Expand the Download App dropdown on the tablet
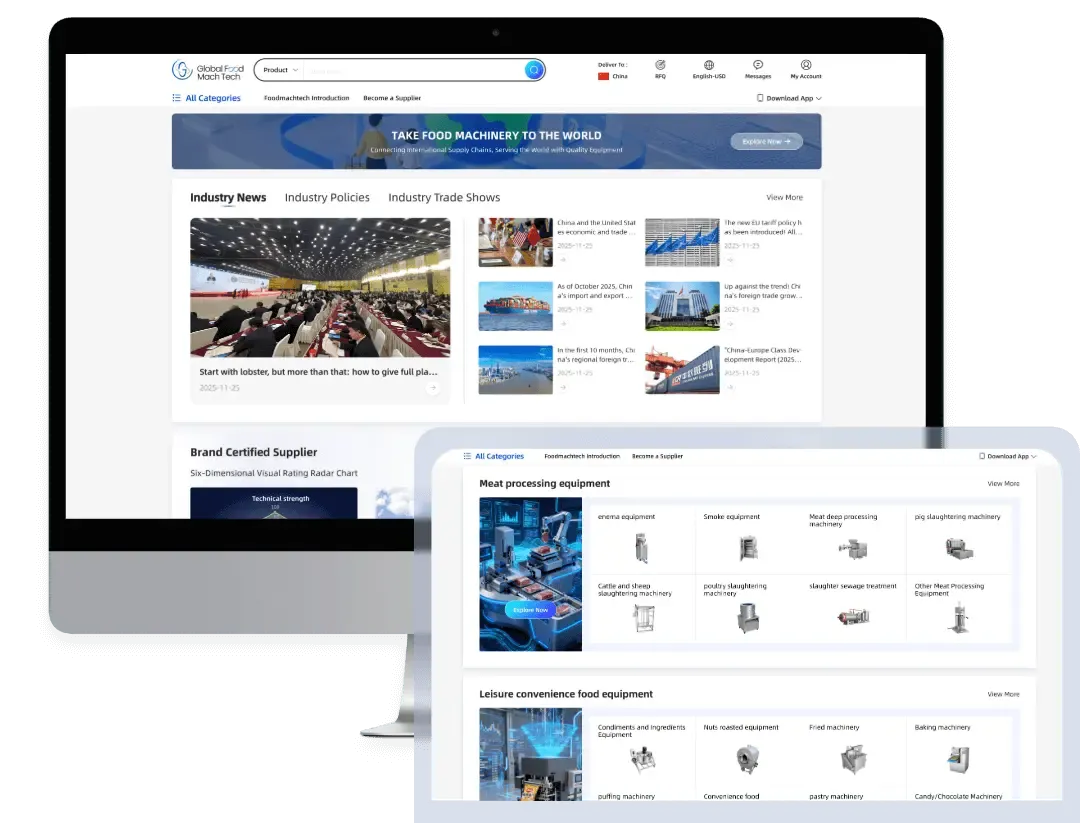This screenshot has height=823, width=1080. click(1008, 456)
